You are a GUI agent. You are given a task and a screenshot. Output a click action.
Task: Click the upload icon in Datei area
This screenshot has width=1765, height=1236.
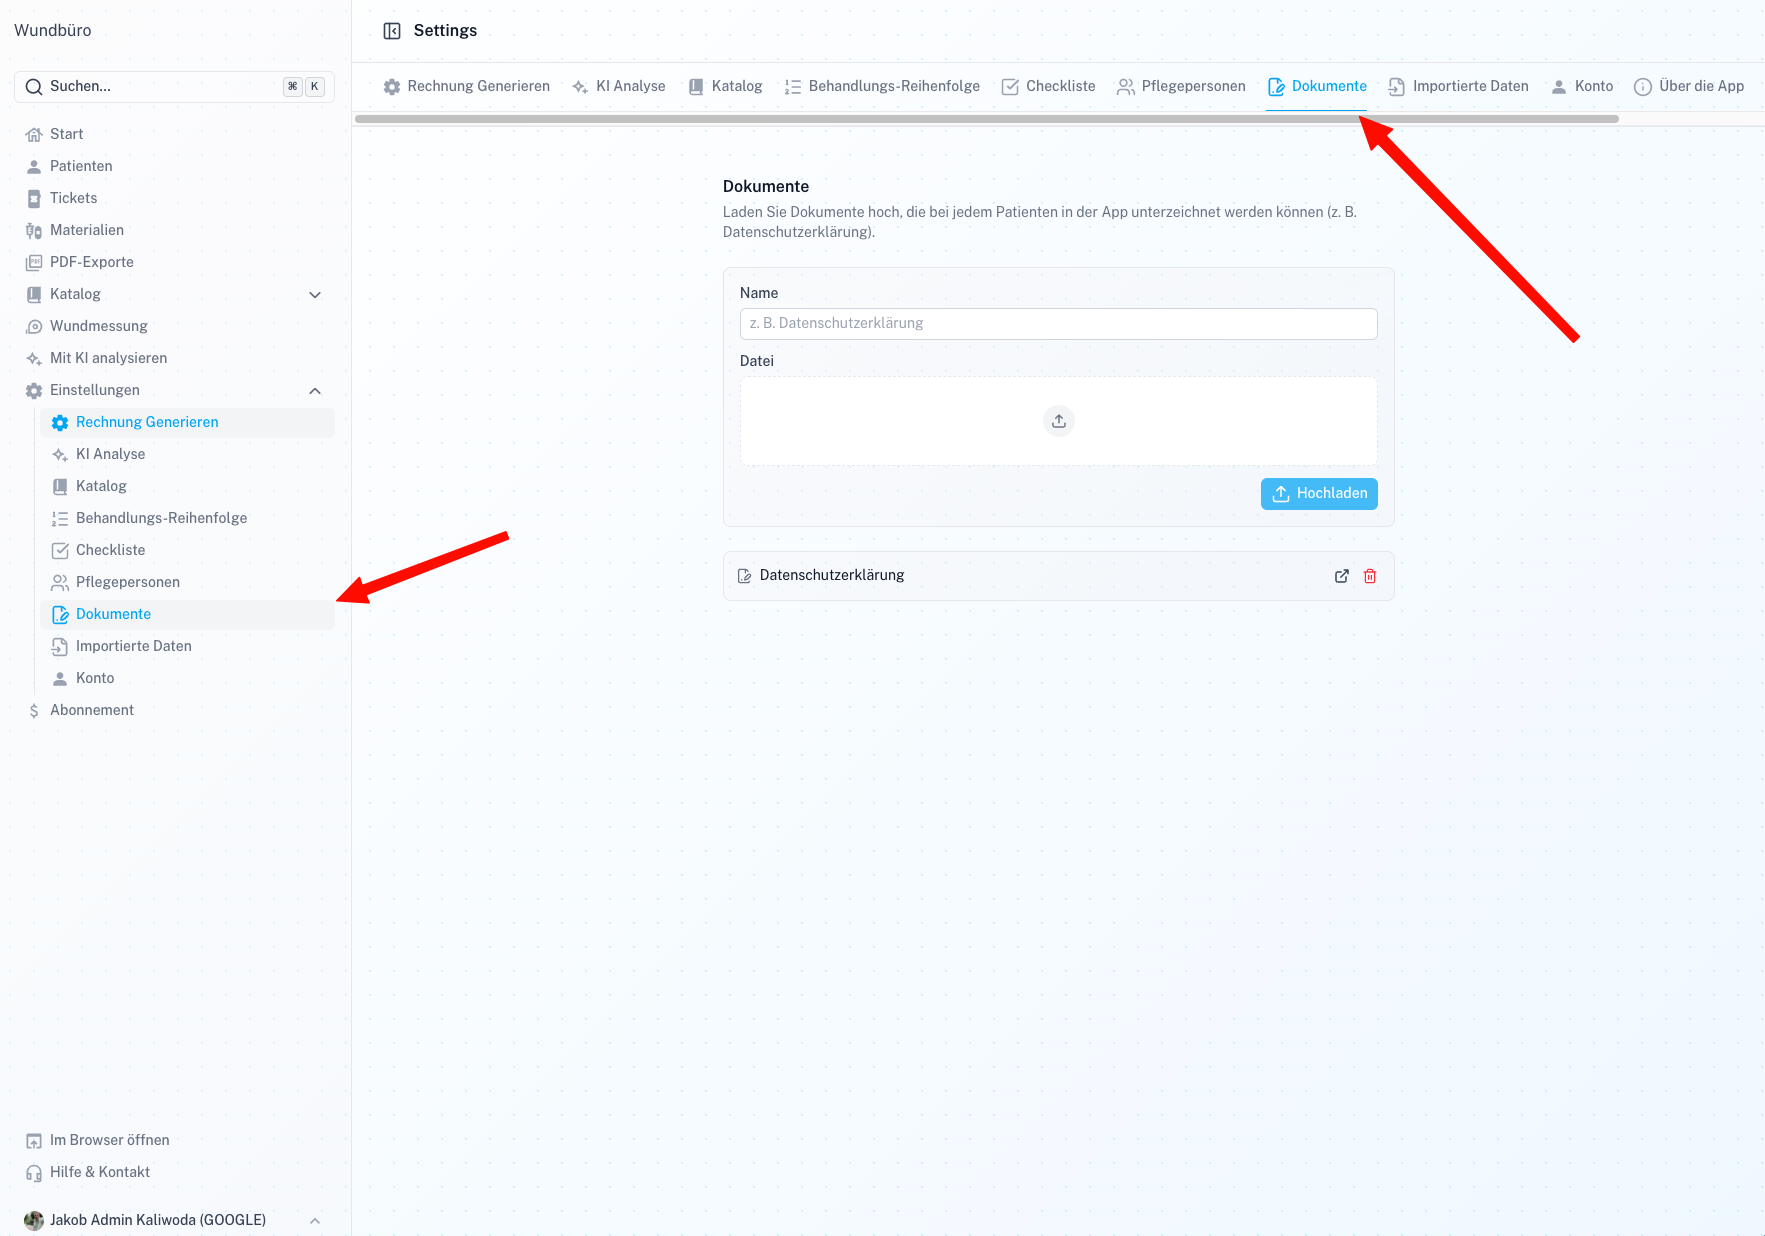1059,421
